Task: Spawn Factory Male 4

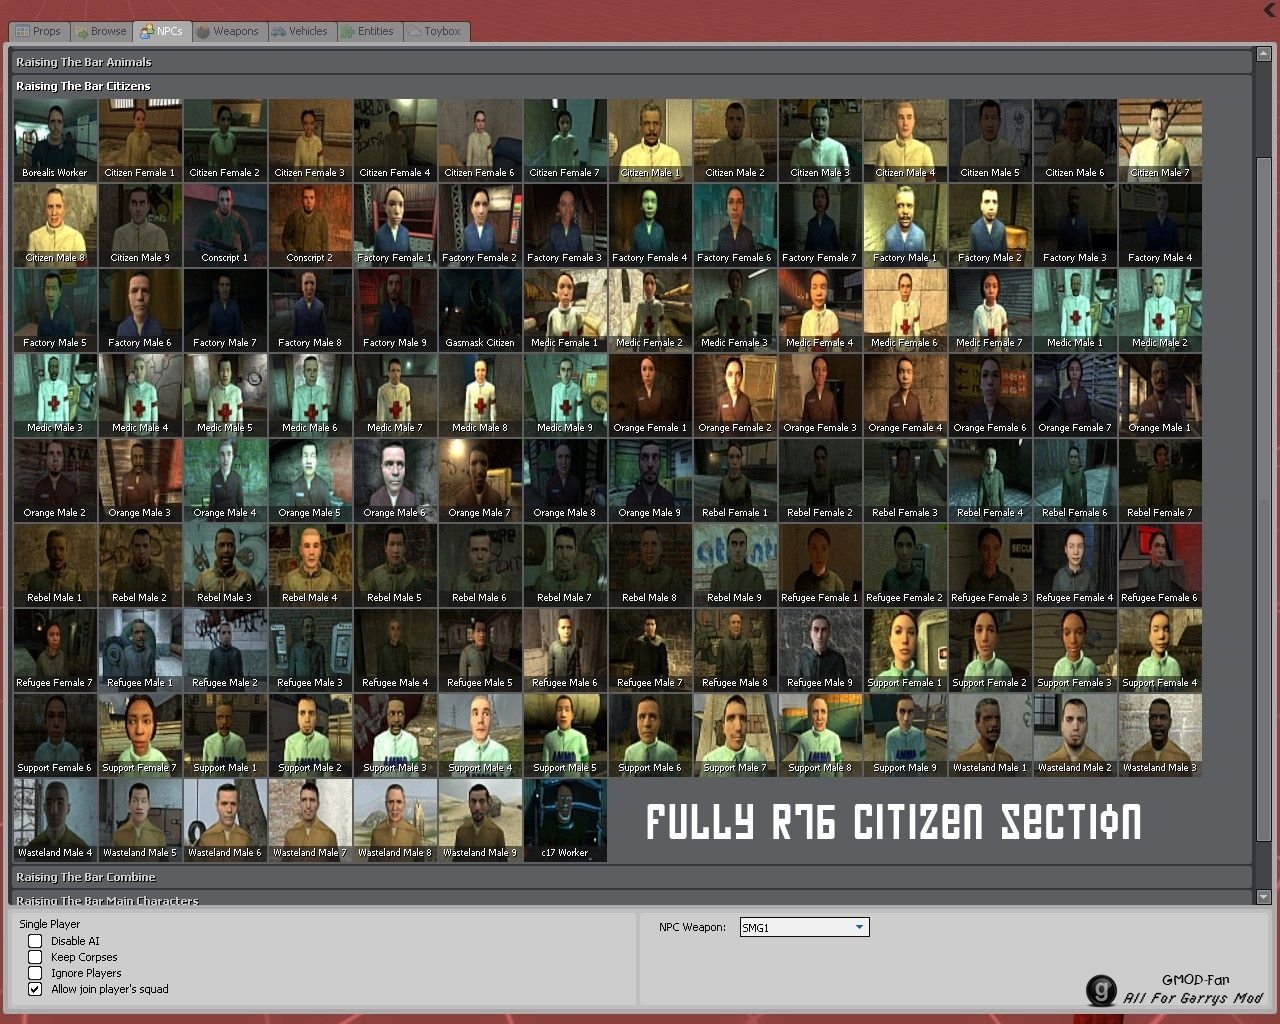Action: point(1160,225)
